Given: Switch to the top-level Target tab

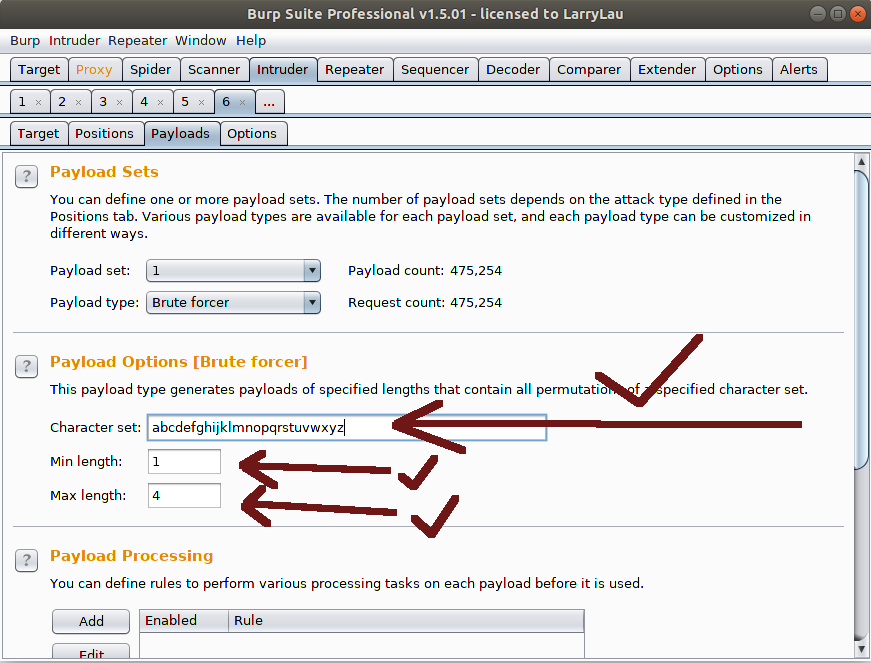Looking at the screenshot, I should point(39,69).
